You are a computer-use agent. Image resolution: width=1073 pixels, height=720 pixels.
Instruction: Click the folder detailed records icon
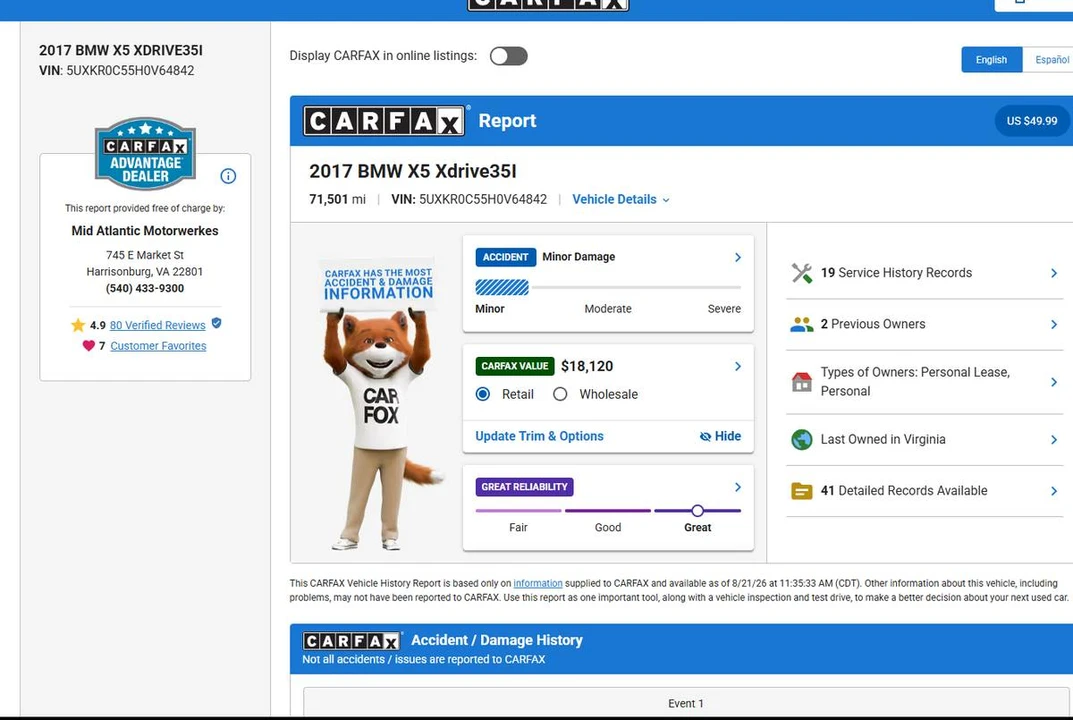click(x=801, y=491)
